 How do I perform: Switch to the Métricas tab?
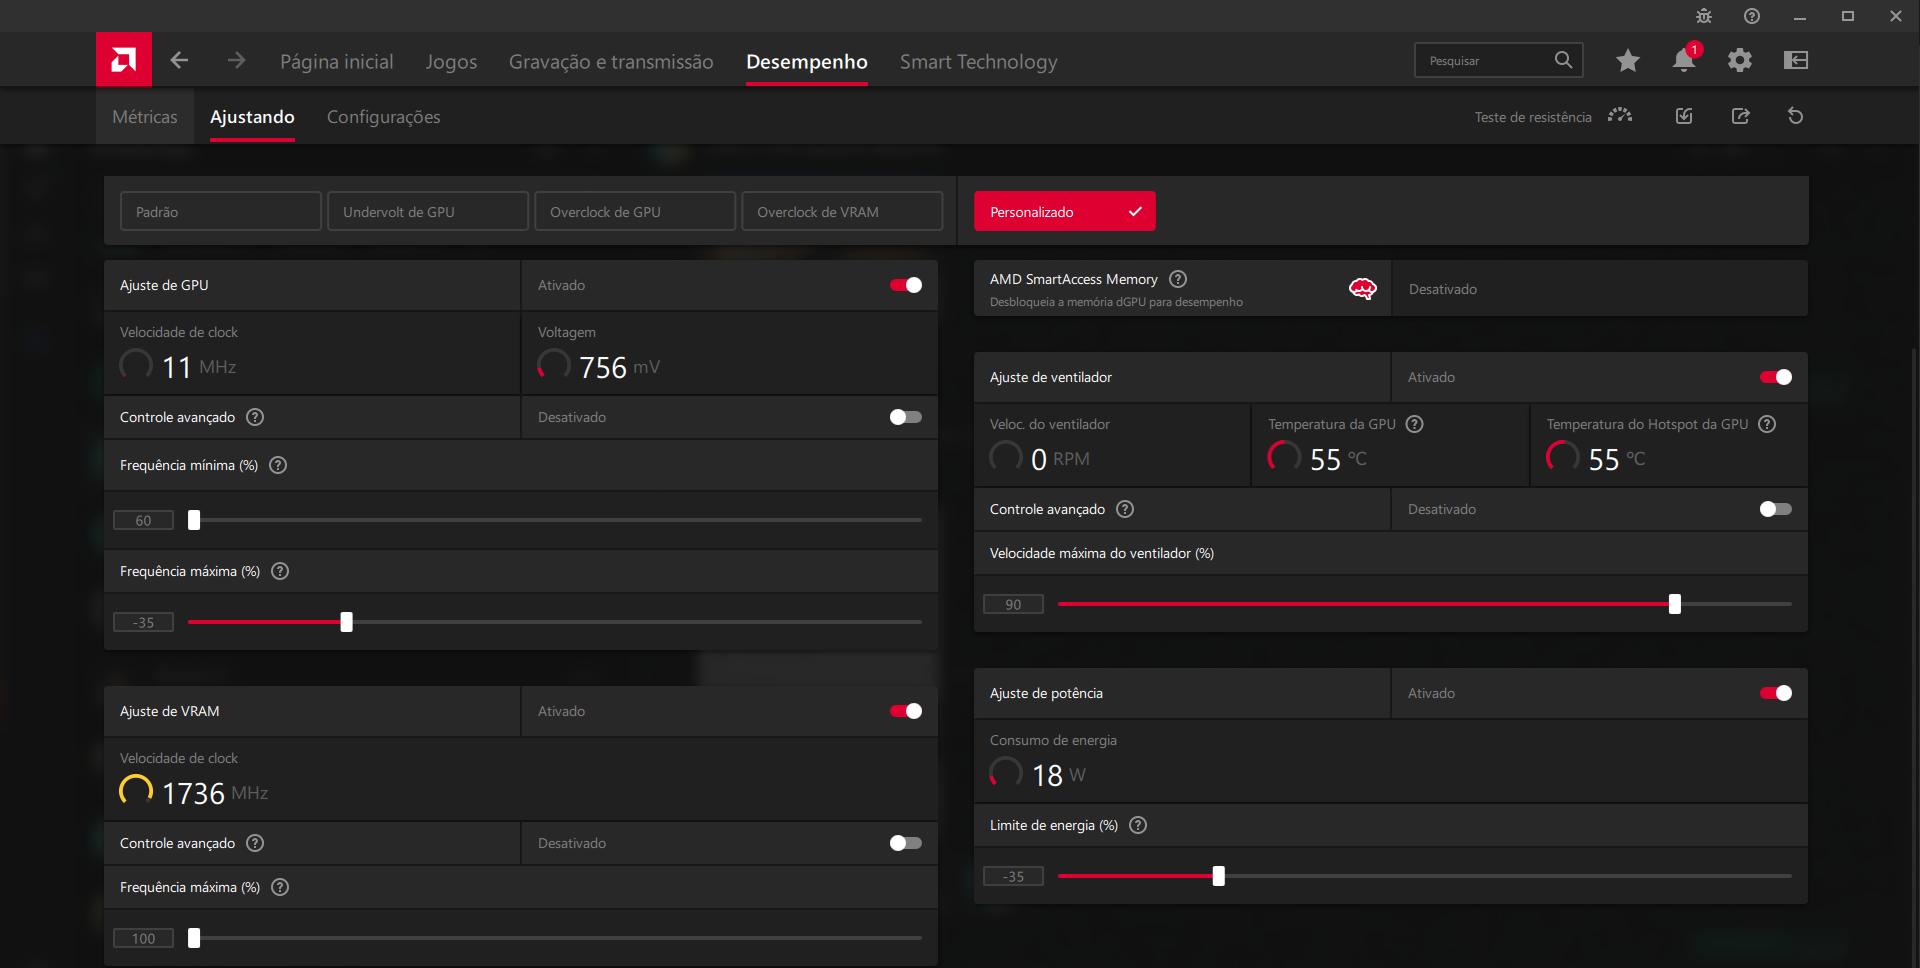click(145, 117)
